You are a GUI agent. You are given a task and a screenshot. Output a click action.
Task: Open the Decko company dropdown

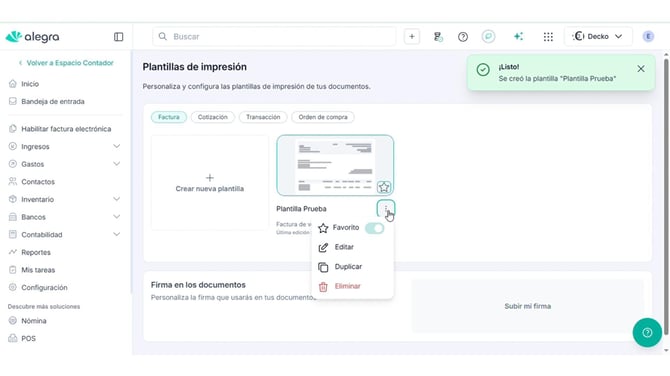597,37
